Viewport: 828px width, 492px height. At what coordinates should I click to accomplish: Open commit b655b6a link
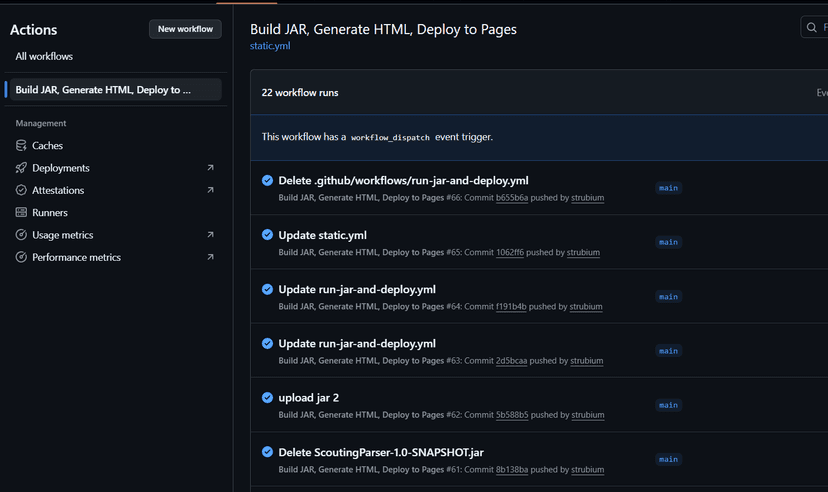tap(512, 198)
